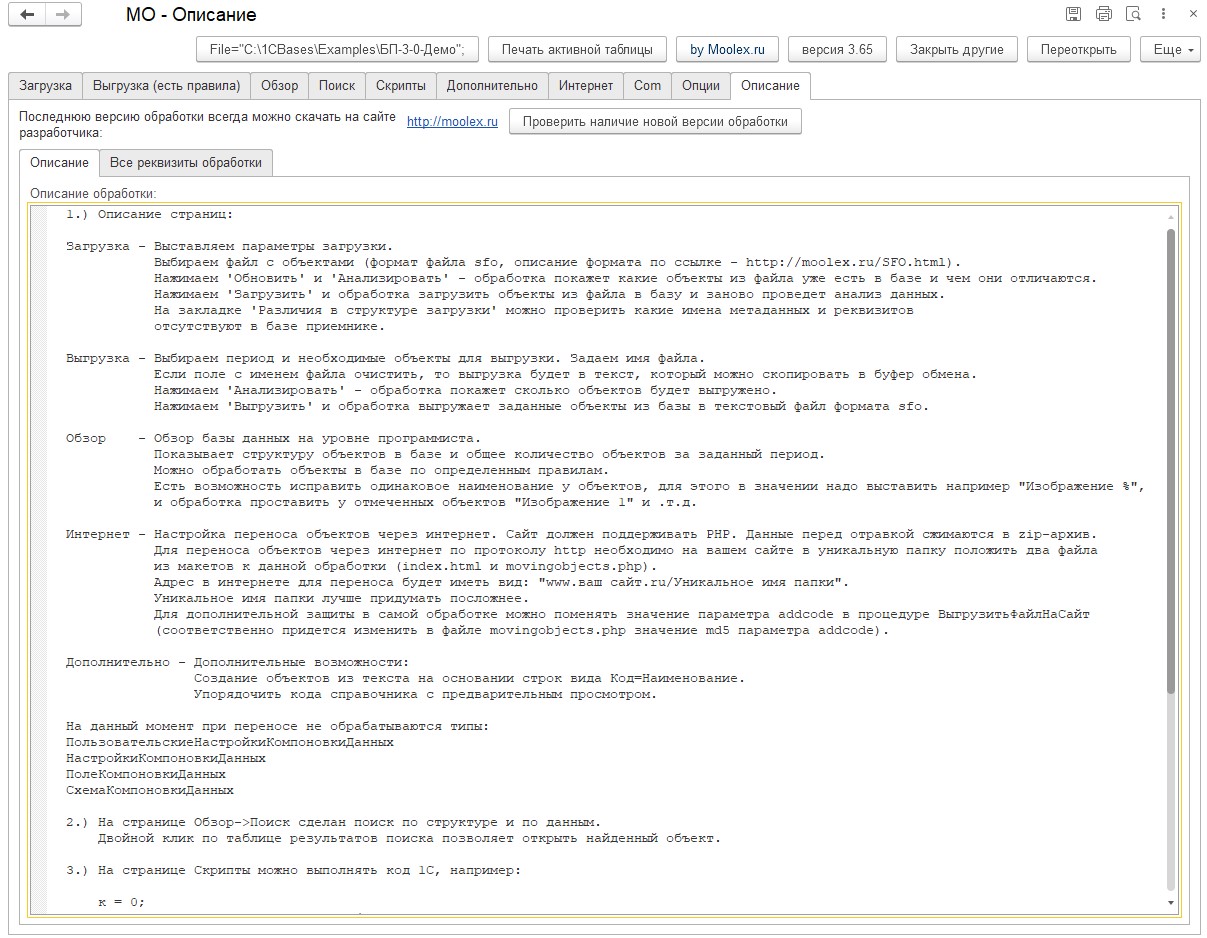1207x938 pixels.
Task: Click 'Упорядочить кода справочника' line
Action: tap(425, 694)
